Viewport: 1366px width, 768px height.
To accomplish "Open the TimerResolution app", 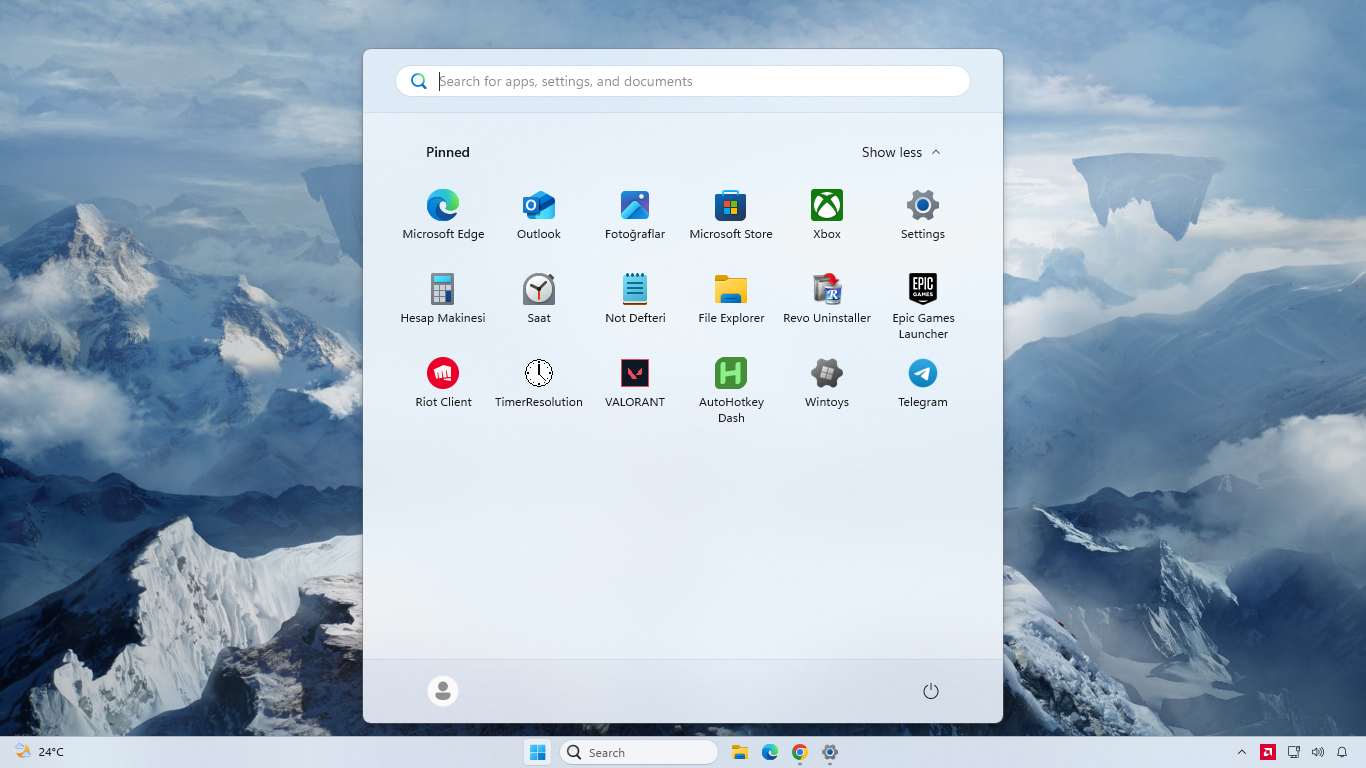I will pos(539,383).
